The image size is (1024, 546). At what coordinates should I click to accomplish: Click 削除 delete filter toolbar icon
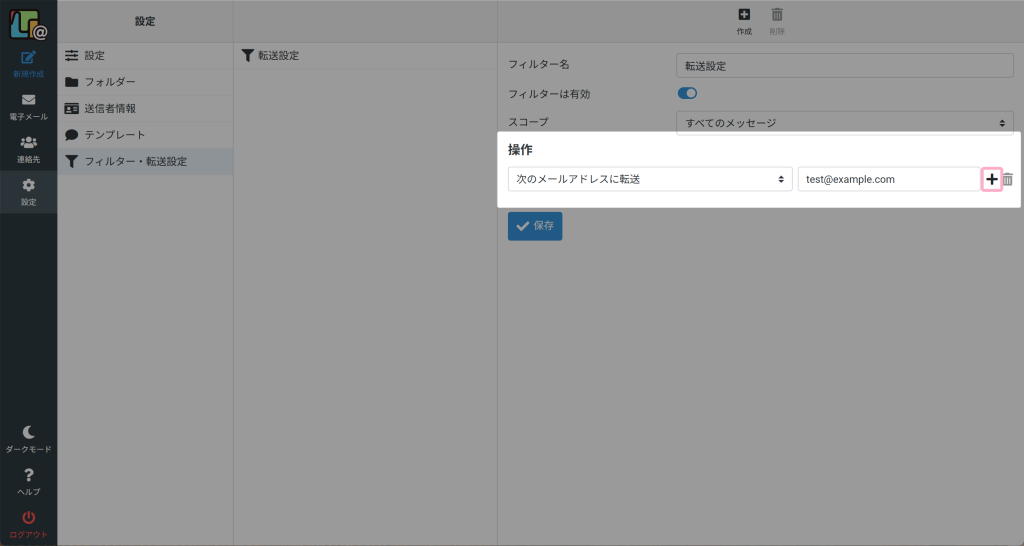pos(776,21)
